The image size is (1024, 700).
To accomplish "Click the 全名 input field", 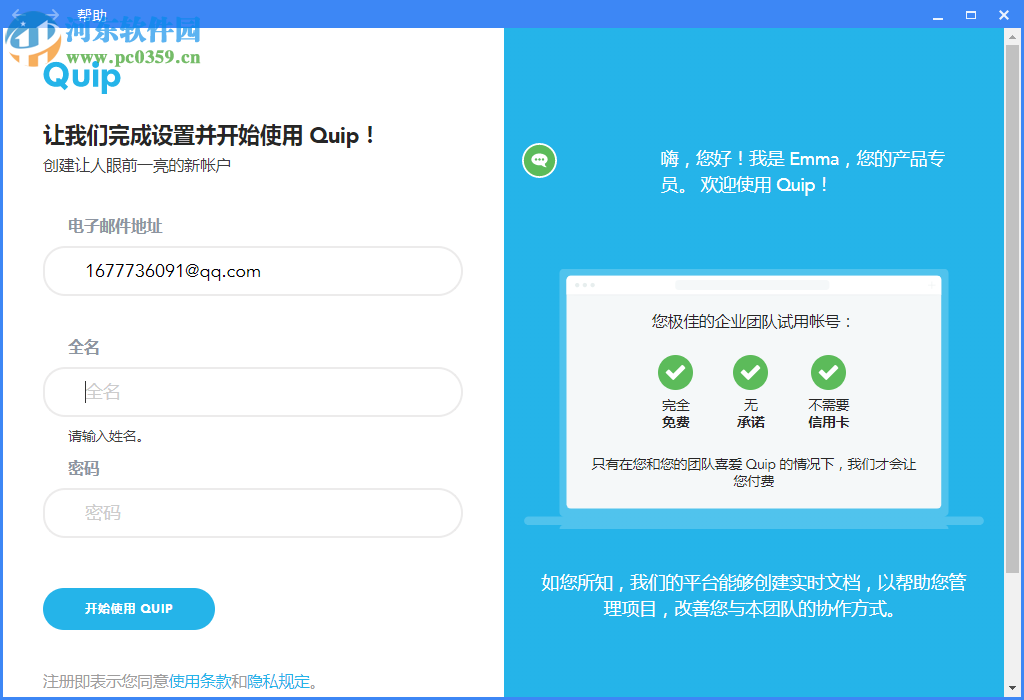I will coord(252,392).
